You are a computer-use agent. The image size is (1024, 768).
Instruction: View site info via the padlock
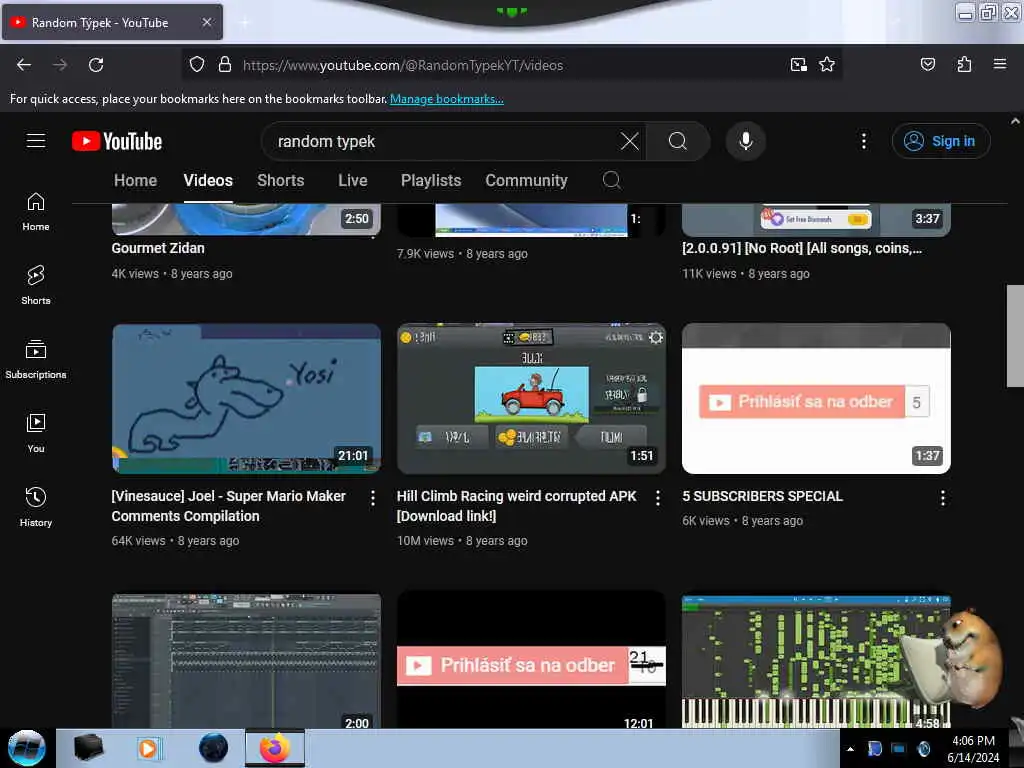(225, 65)
